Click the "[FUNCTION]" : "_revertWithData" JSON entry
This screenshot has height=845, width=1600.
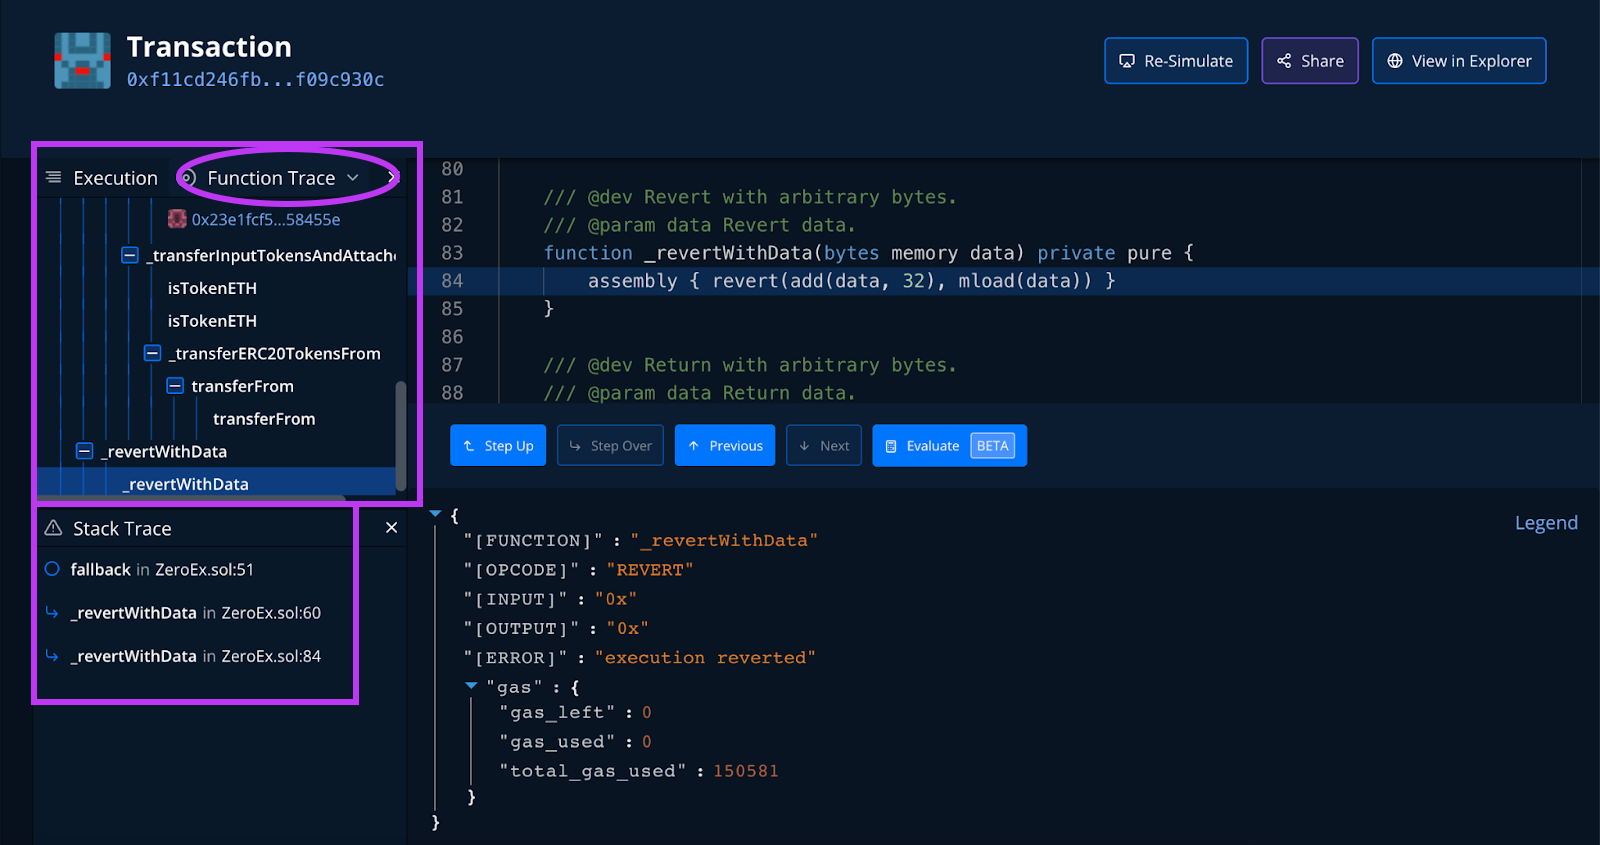(x=641, y=540)
